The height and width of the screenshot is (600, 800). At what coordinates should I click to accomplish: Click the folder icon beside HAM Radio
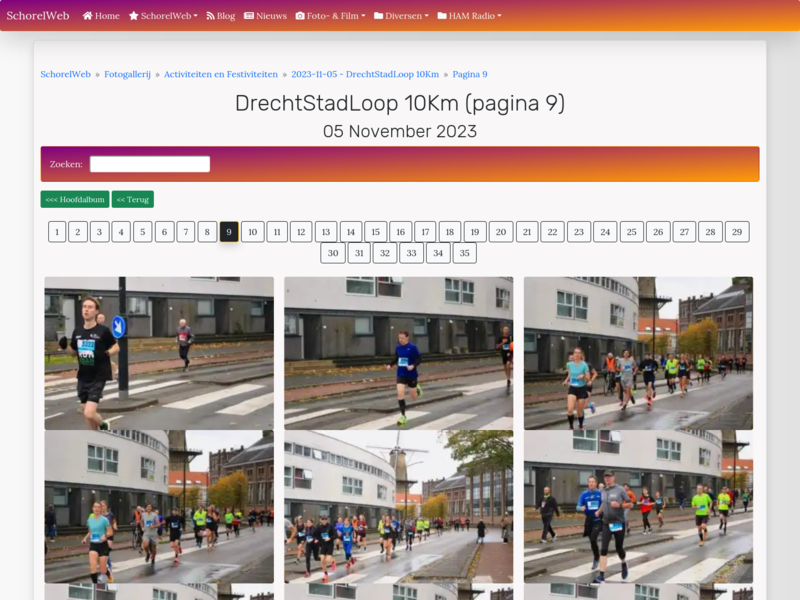click(442, 16)
